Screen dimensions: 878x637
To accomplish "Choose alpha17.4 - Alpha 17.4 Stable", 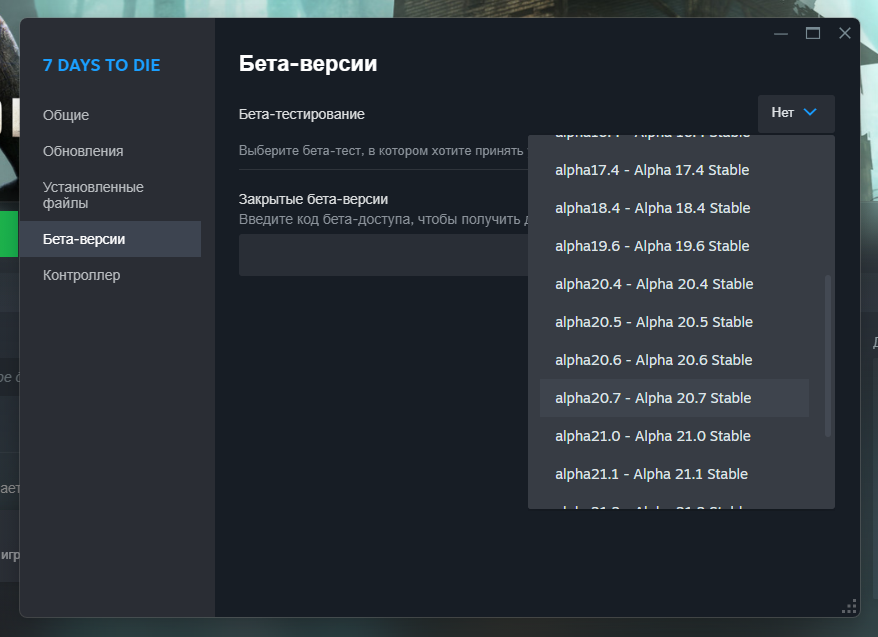I will click(x=674, y=170).
